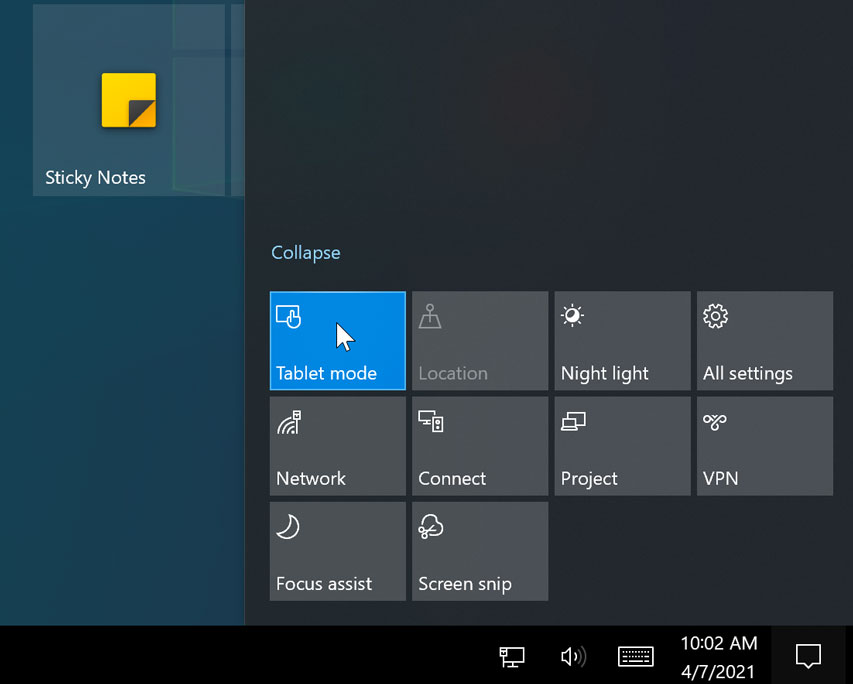This screenshot has width=853, height=684.
Task: Click the Night light sun icon
Action: 572,316
